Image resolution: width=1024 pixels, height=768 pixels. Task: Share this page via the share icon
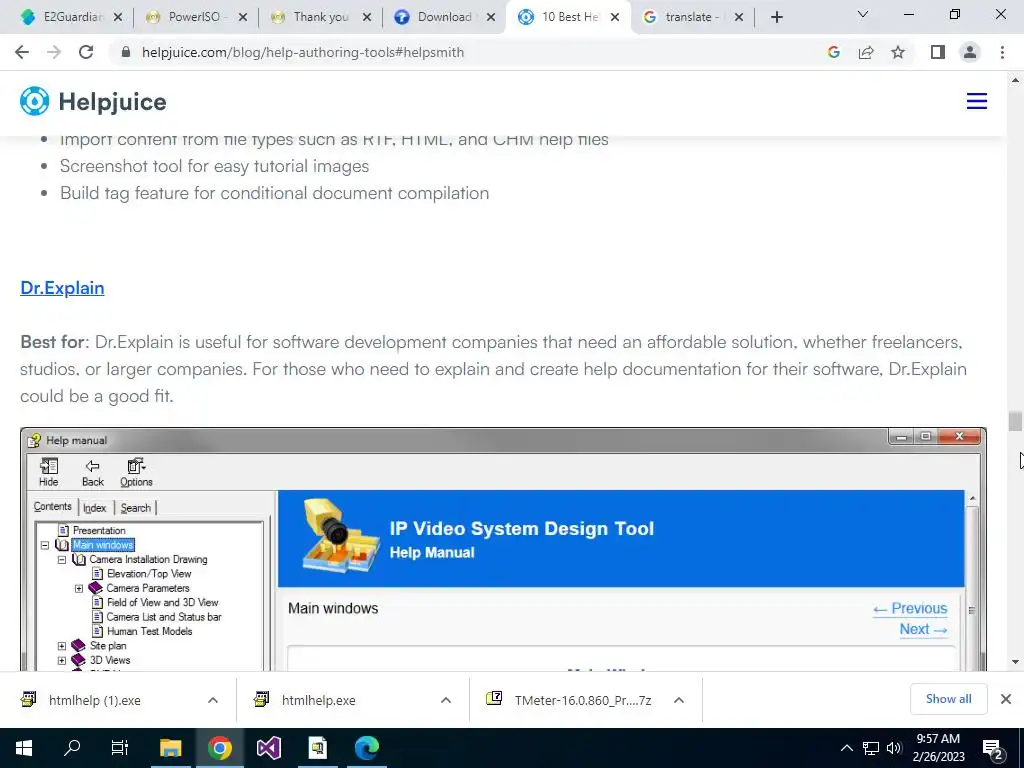coord(866,52)
